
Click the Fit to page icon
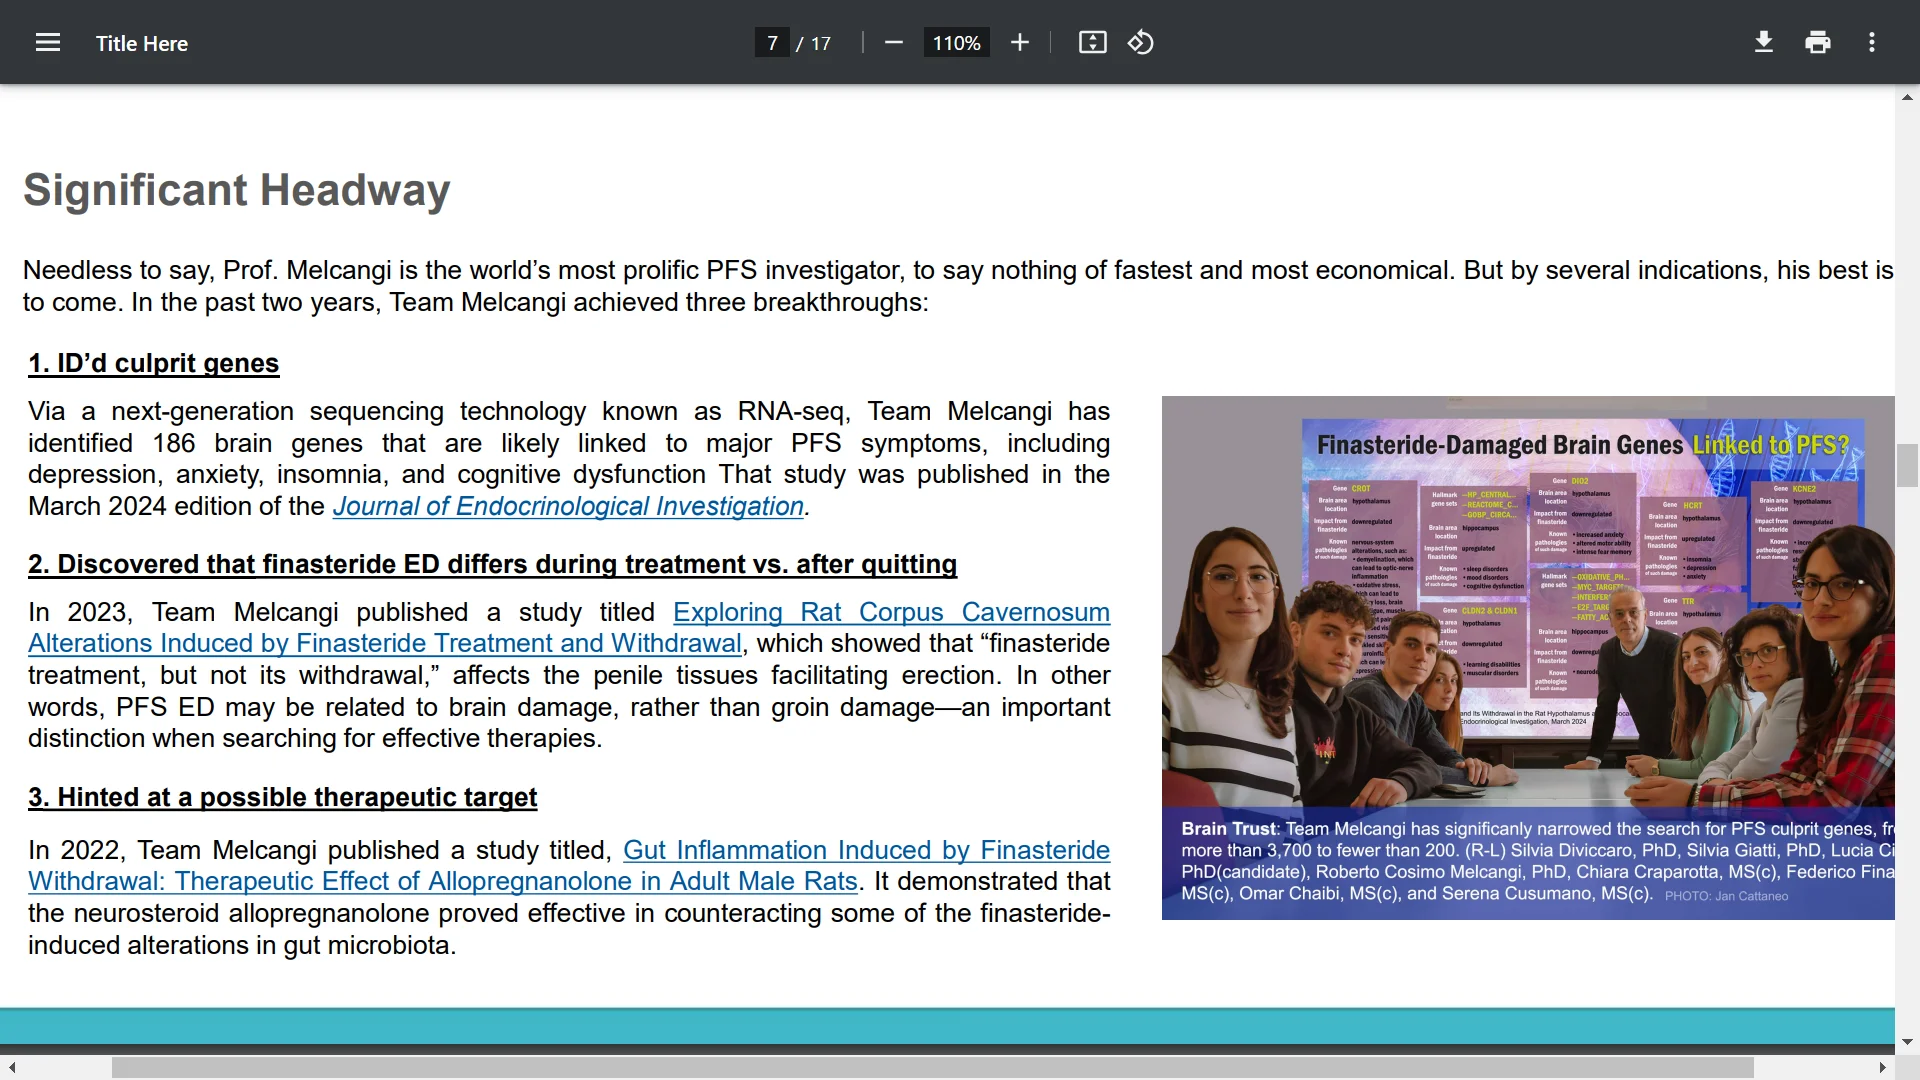click(1093, 43)
